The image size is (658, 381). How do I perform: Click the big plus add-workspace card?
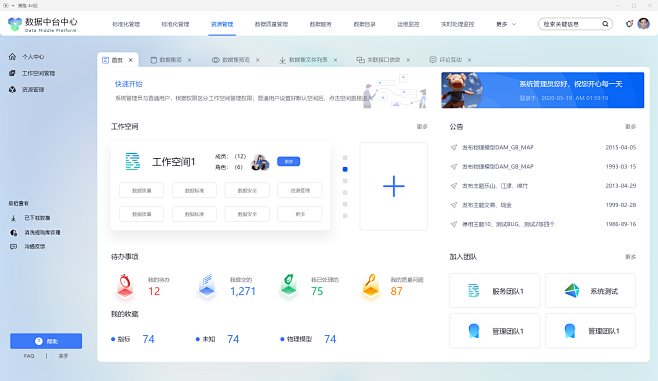click(x=394, y=186)
